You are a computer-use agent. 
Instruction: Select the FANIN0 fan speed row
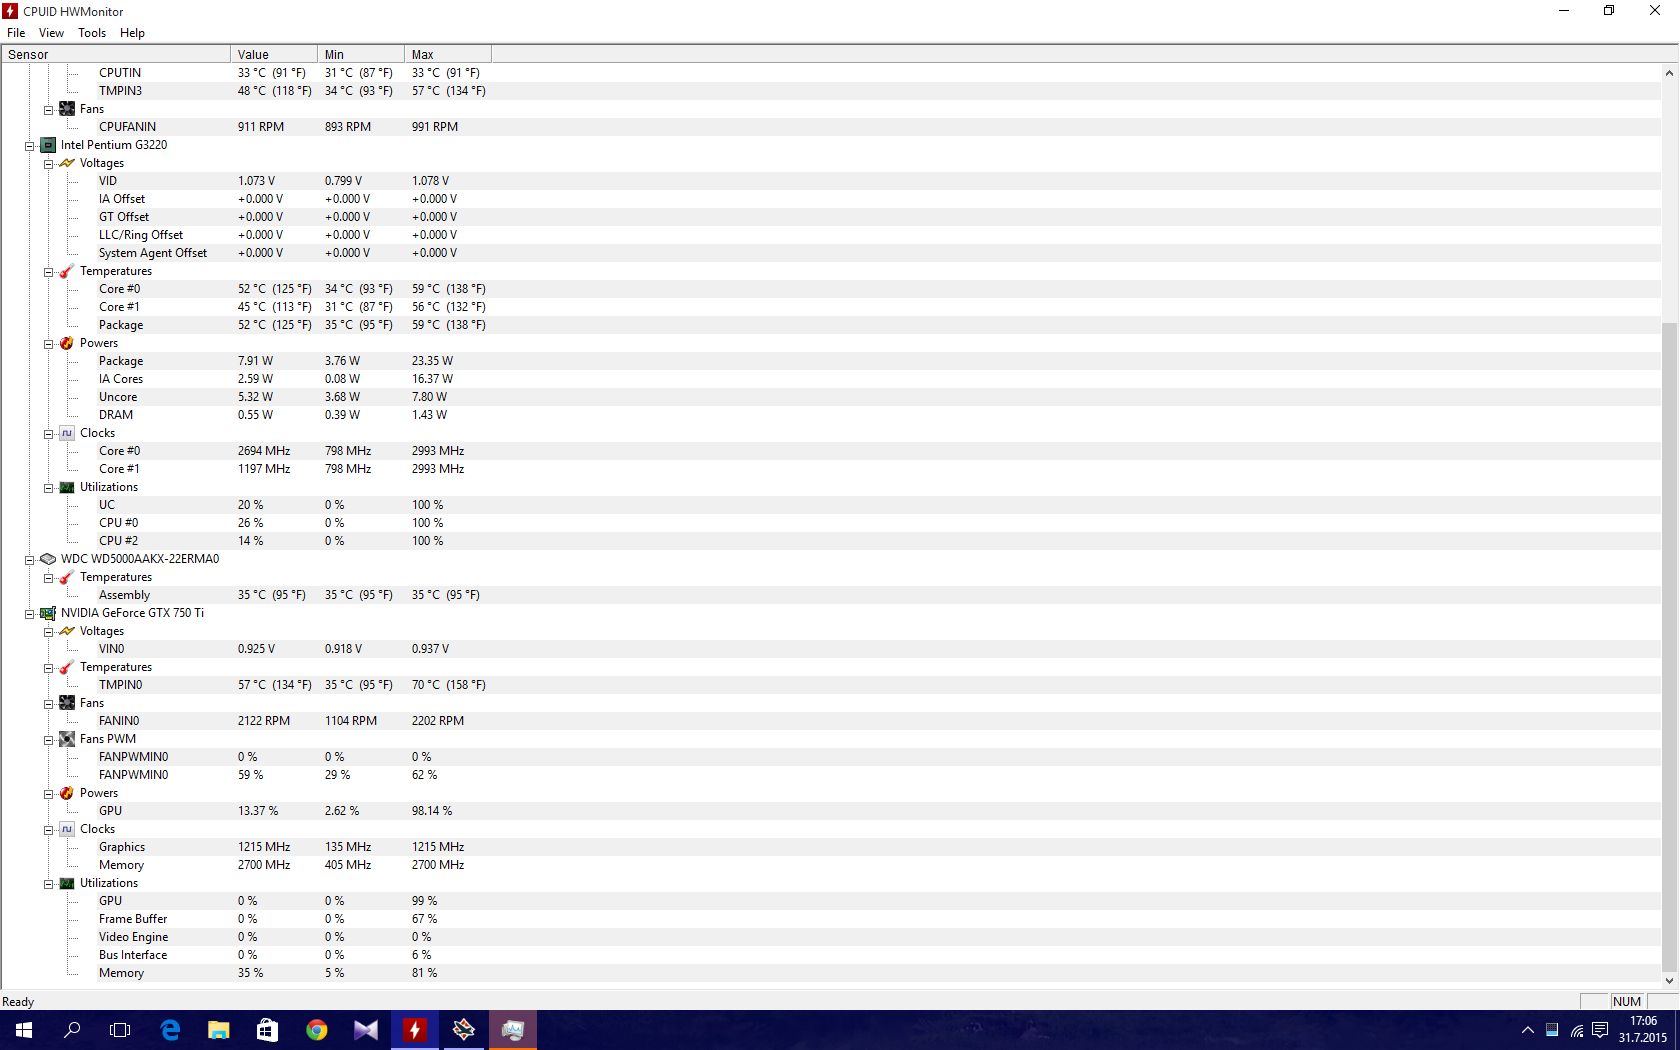click(x=830, y=721)
